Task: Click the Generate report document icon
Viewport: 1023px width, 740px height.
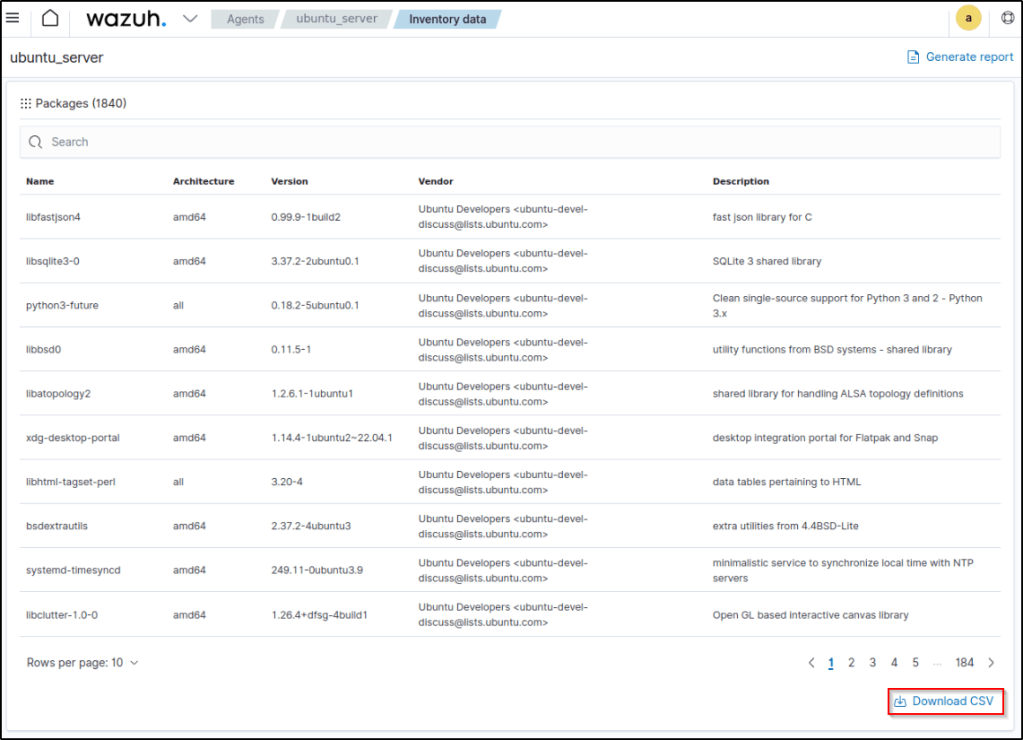Action: pos(912,57)
